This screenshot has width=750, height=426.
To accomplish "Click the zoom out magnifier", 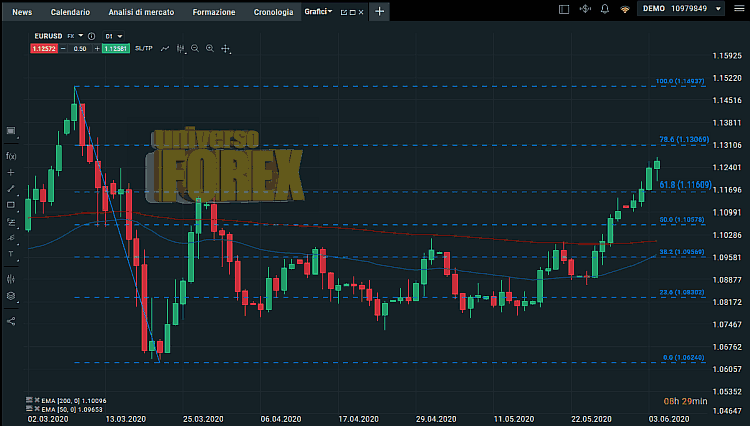I will pyautogui.click(x=195, y=48).
